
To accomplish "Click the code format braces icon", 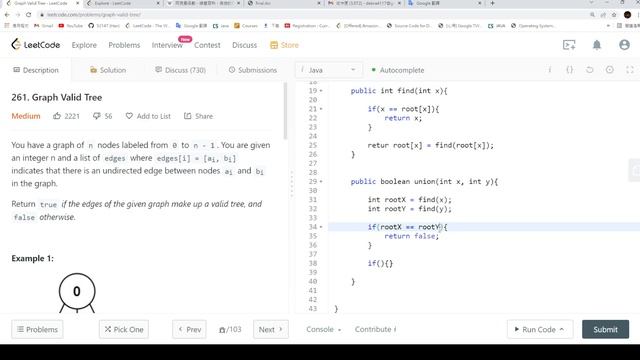I will tap(569, 70).
